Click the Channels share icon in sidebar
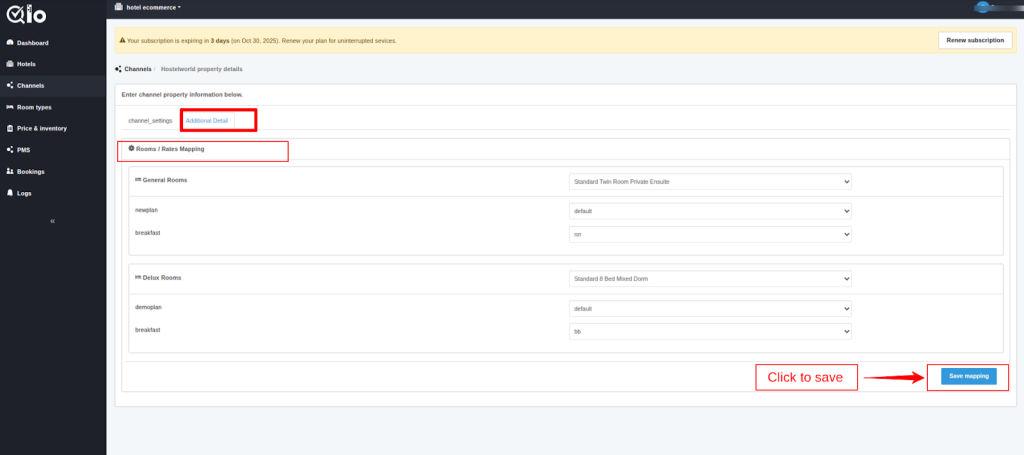This screenshot has width=1024, height=455. (10, 86)
